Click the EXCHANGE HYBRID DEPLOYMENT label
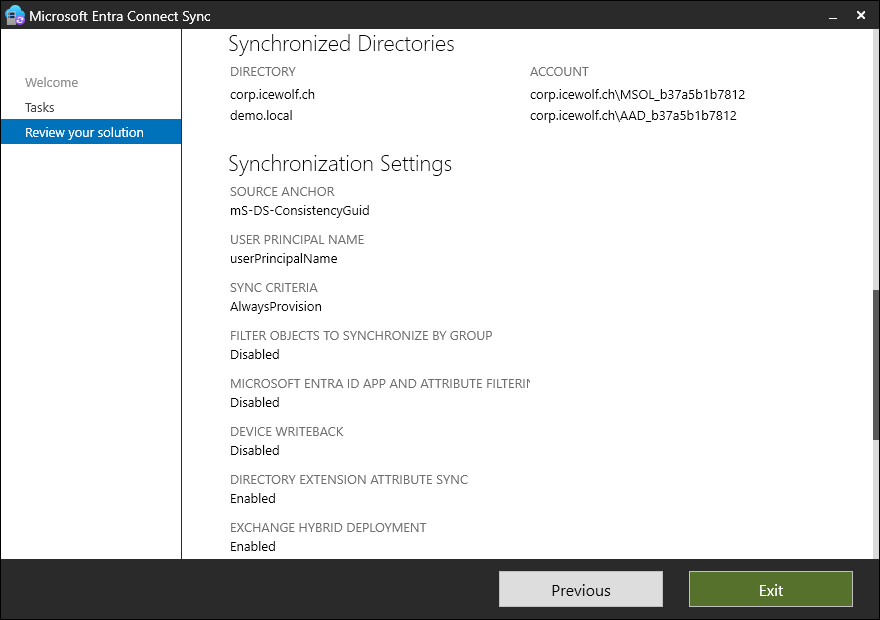This screenshot has height=620, width=880. click(x=328, y=528)
